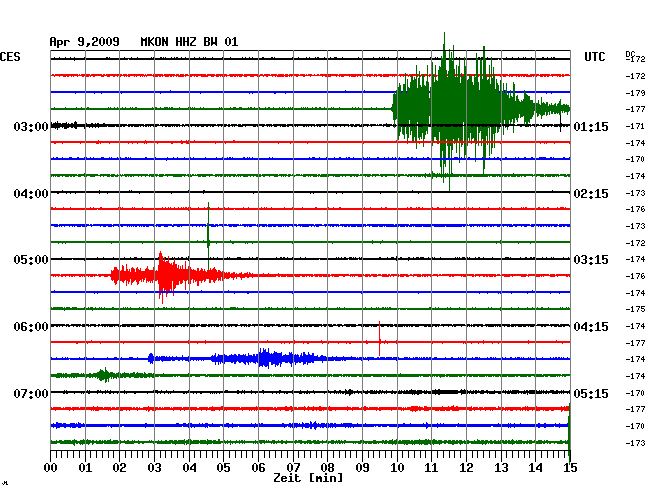Click the "05:15" UTC time label
Image resolution: width=650 pixels, height=494 pixels.
[591, 393]
